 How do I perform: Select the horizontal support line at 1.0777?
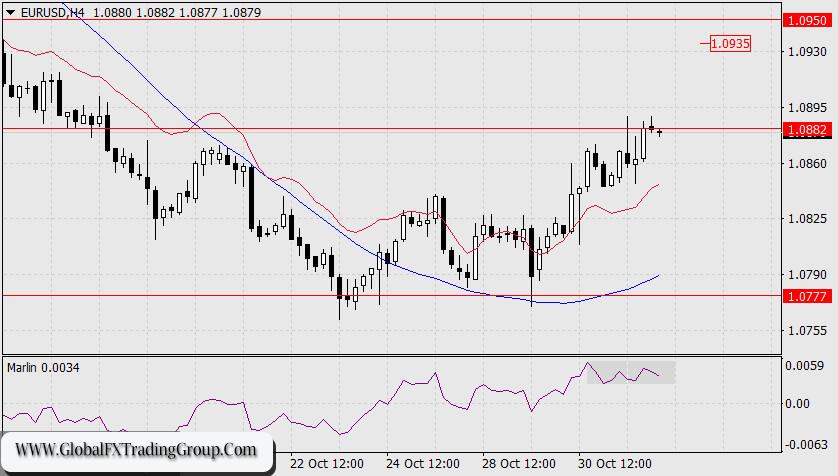392,295
